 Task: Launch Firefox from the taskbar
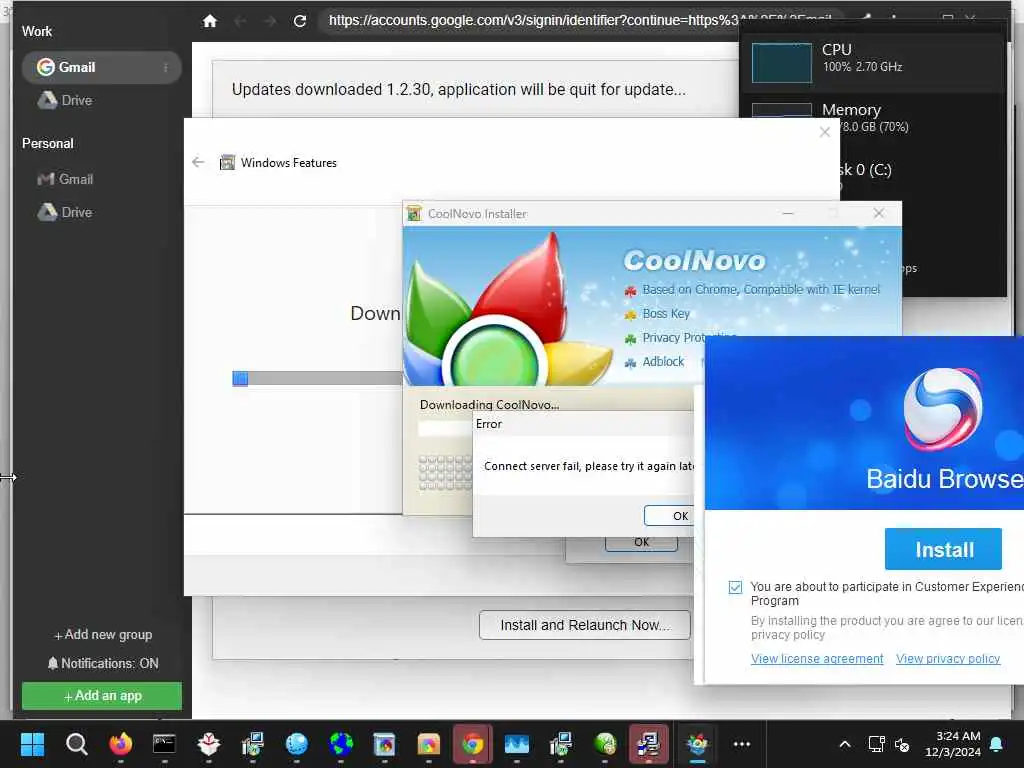tap(121, 744)
